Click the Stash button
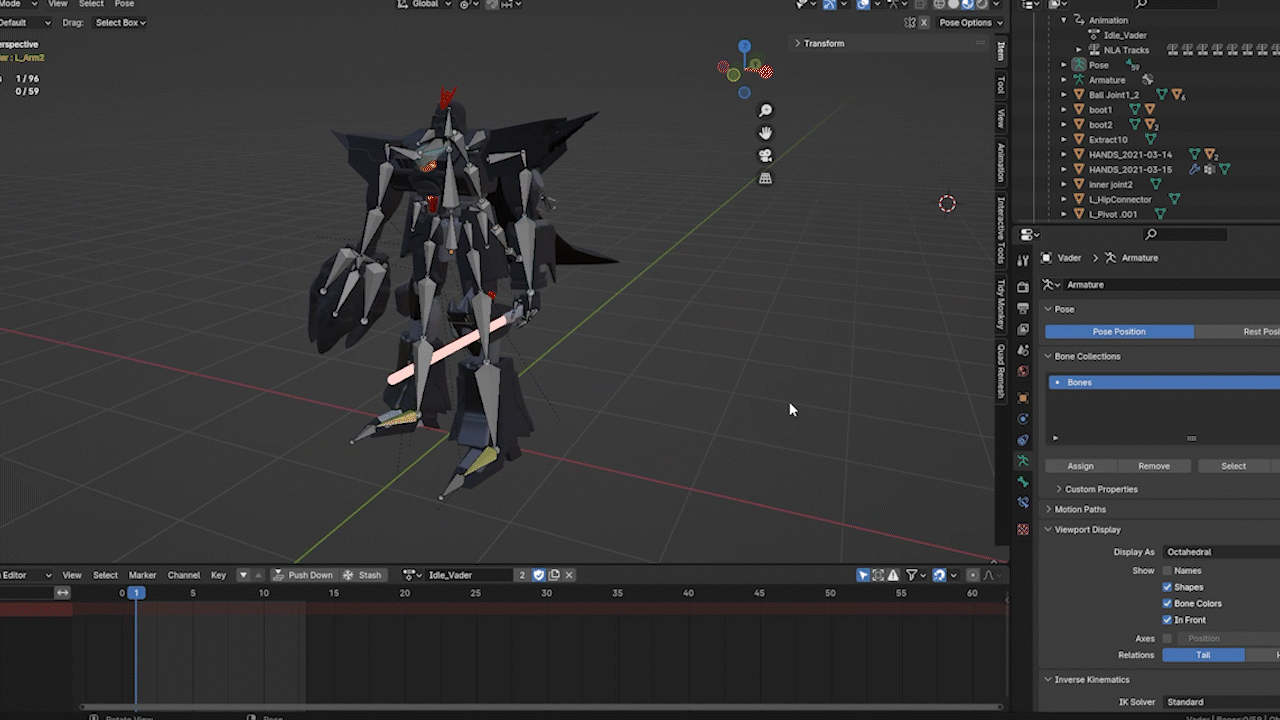The image size is (1280, 720). pos(362,575)
